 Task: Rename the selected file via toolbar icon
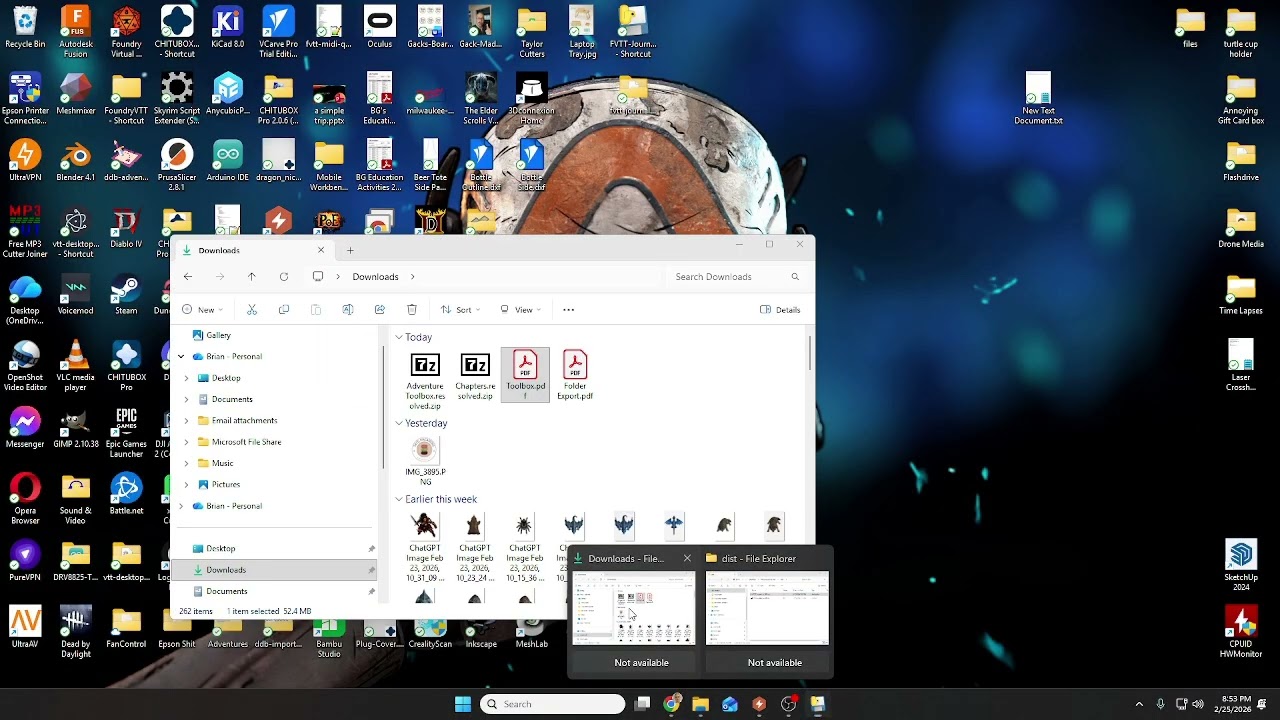tap(348, 310)
